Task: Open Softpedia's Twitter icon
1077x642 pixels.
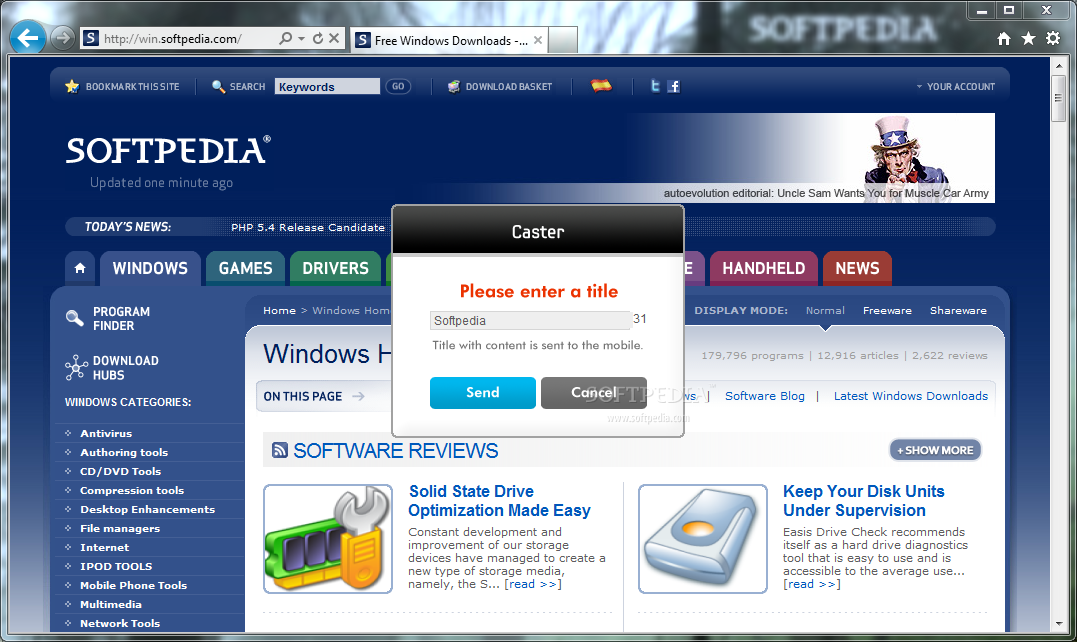Action: [655, 86]
